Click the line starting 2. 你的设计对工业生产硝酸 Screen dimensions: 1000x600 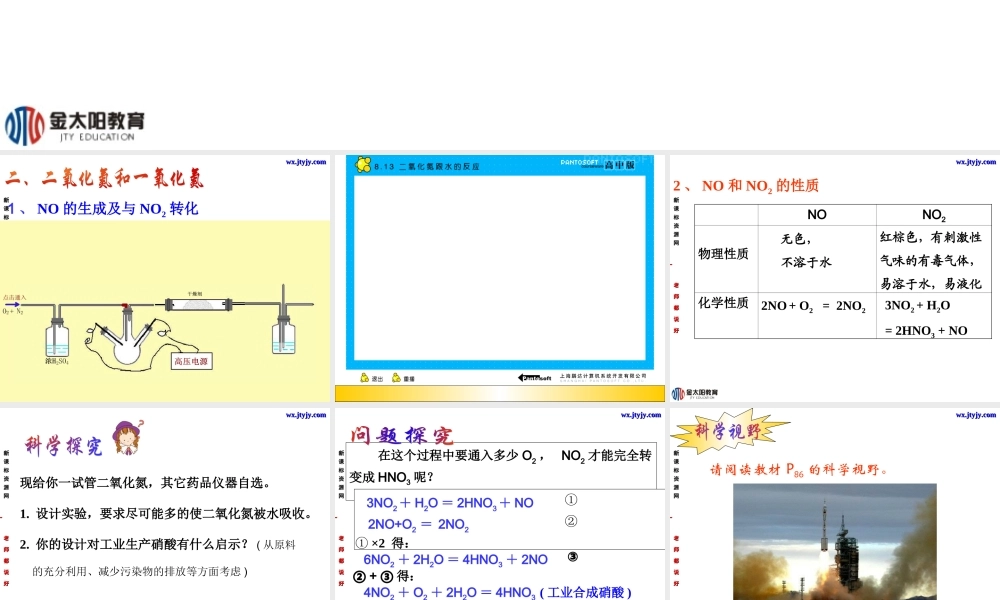[x=157, y=545]
